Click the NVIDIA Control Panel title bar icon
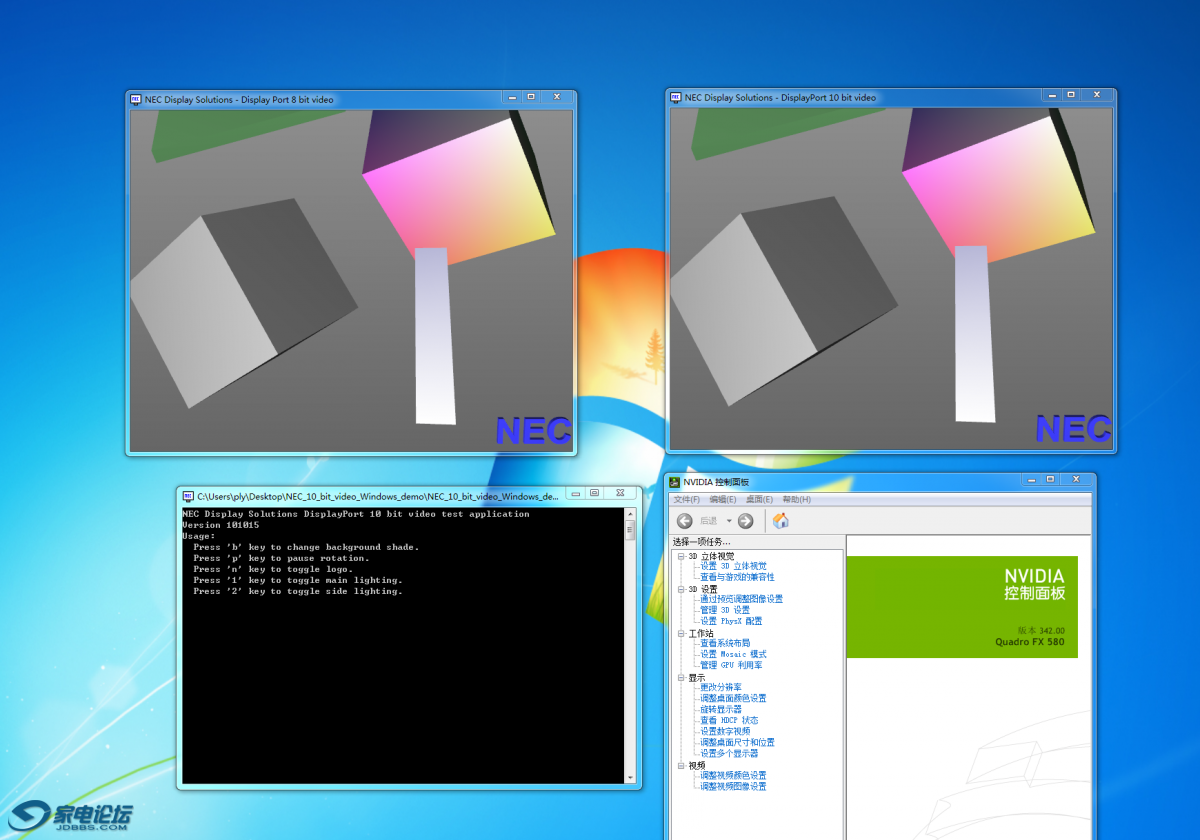Viewport: 1200px width, 840px height. [675, 482]
